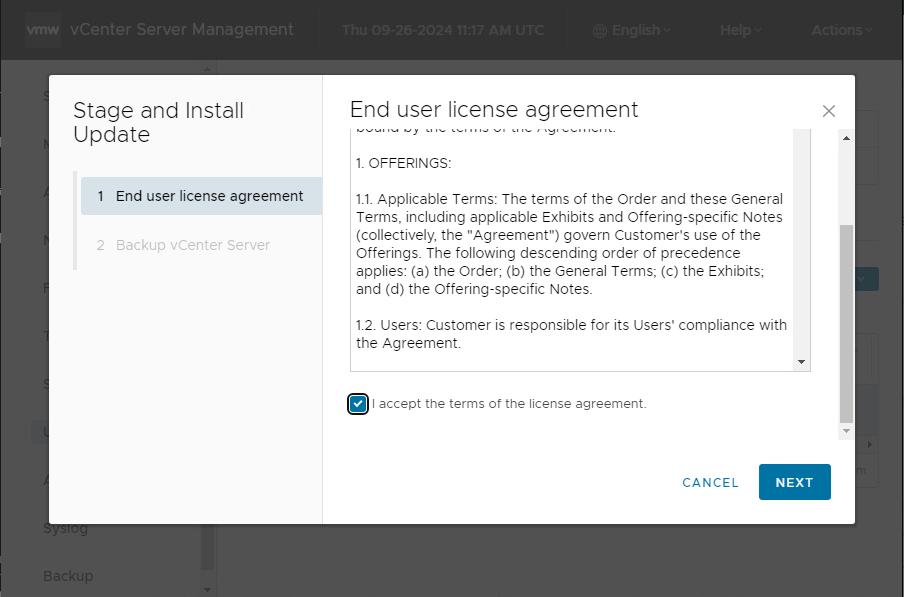Screen dimensions: 904x597
Task: Click the dialog outer scroll up arrow
Action: tap(846, 138)
